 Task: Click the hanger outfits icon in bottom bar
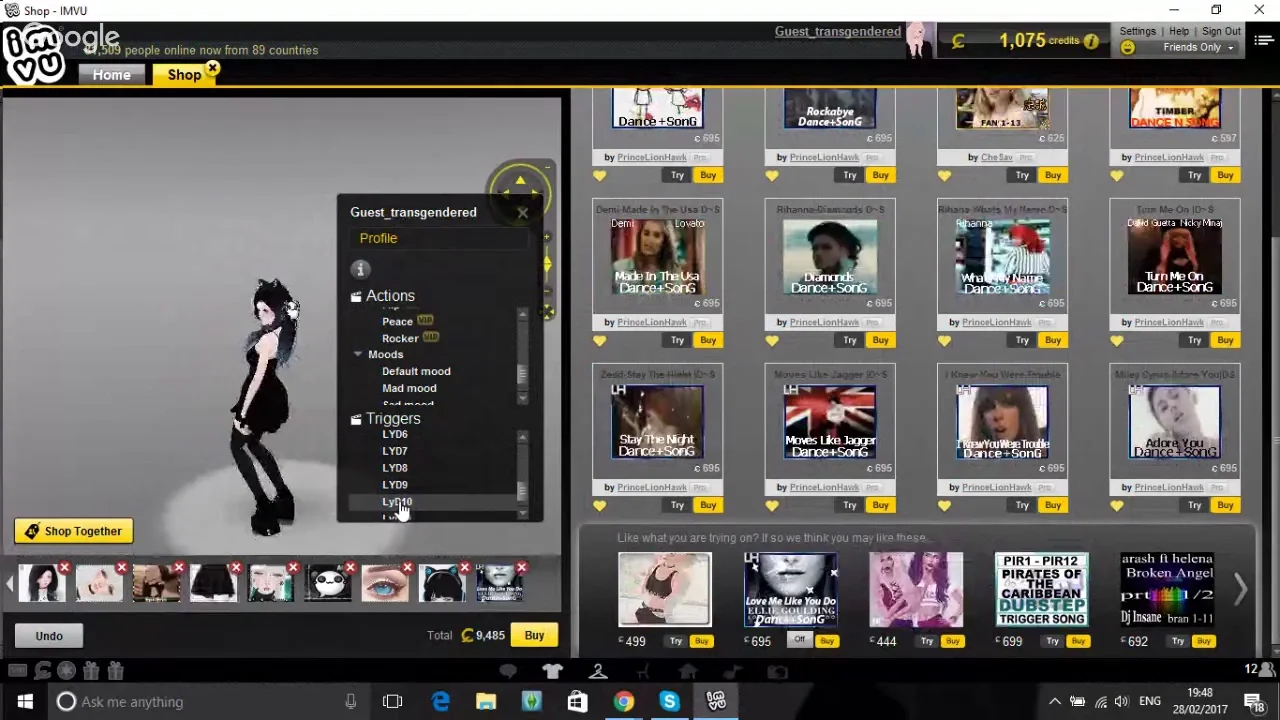598,672
